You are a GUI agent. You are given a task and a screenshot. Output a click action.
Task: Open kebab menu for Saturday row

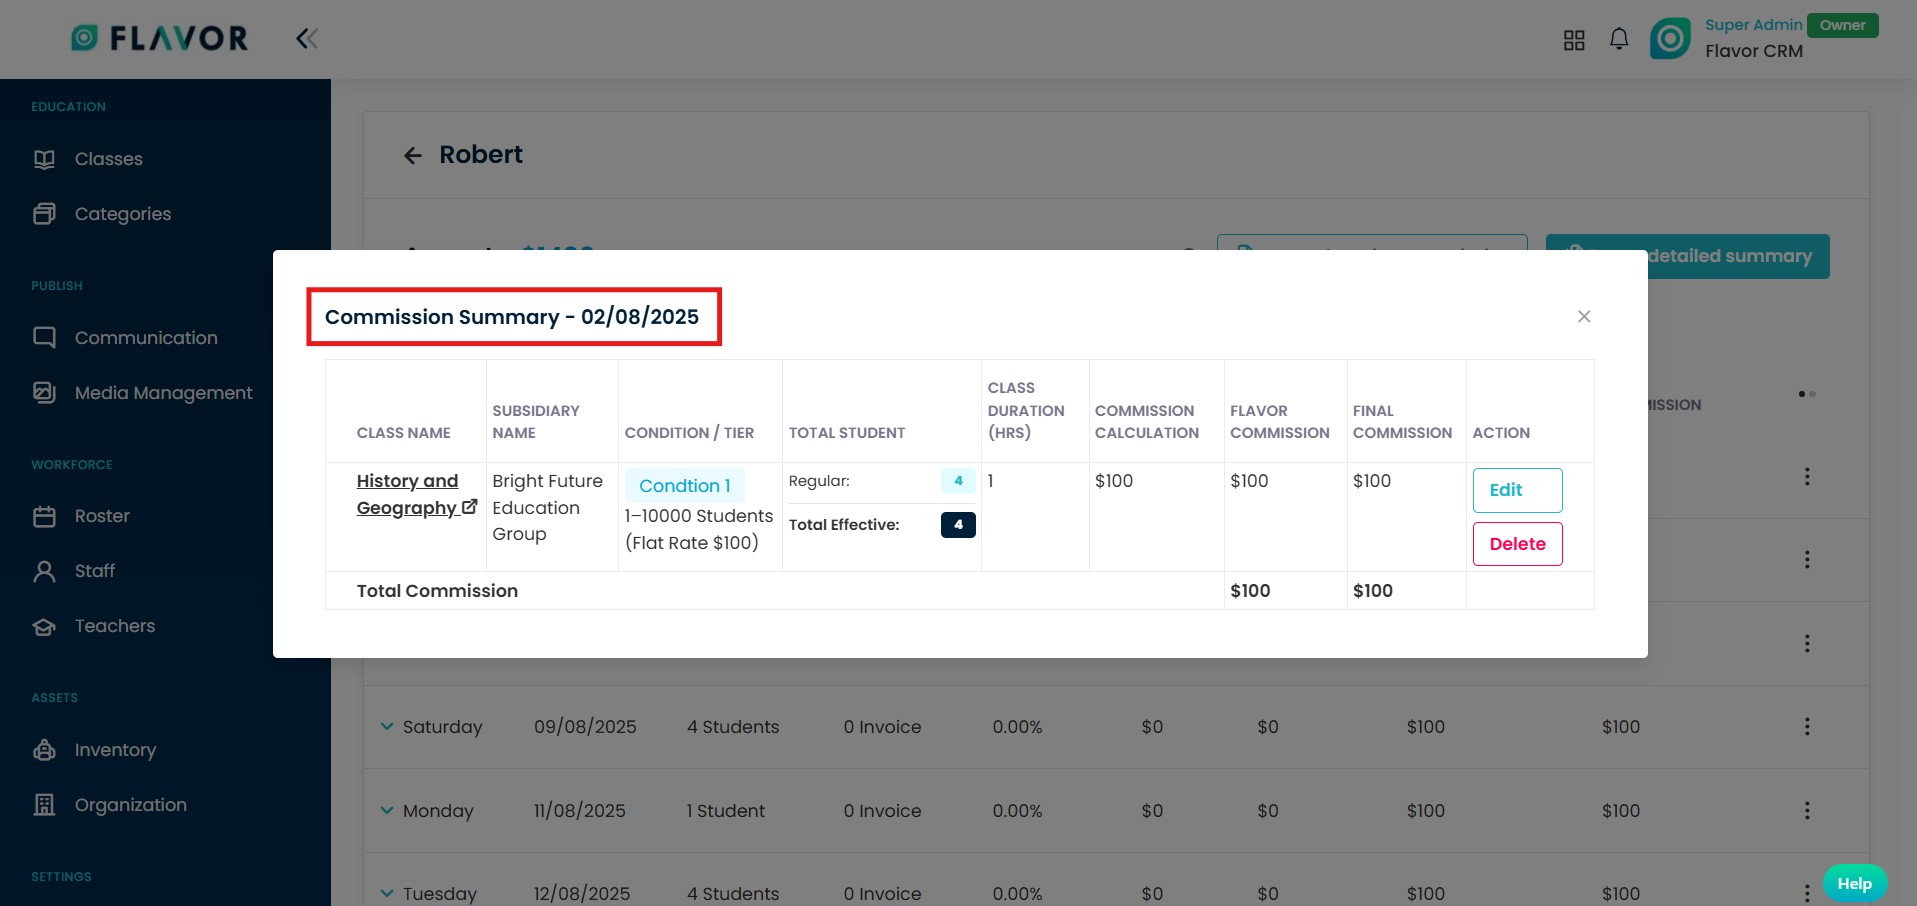[1806, 727]
